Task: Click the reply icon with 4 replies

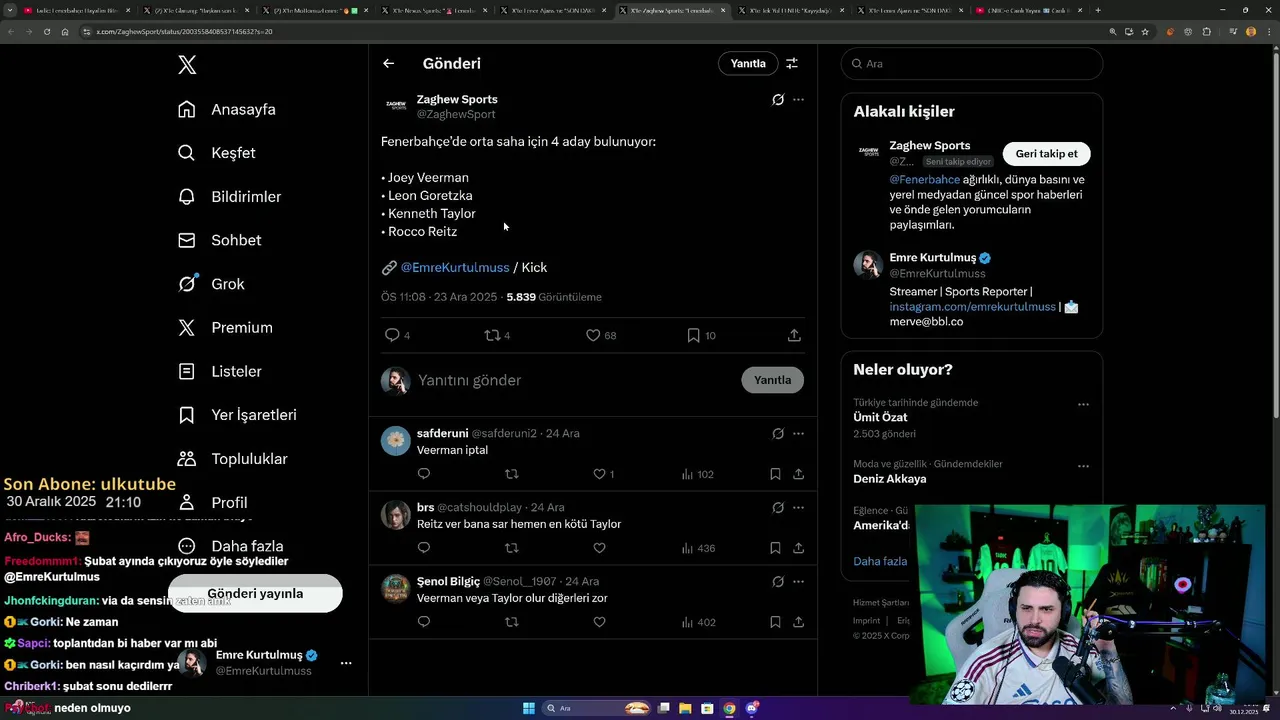Action: click(392, 335)
